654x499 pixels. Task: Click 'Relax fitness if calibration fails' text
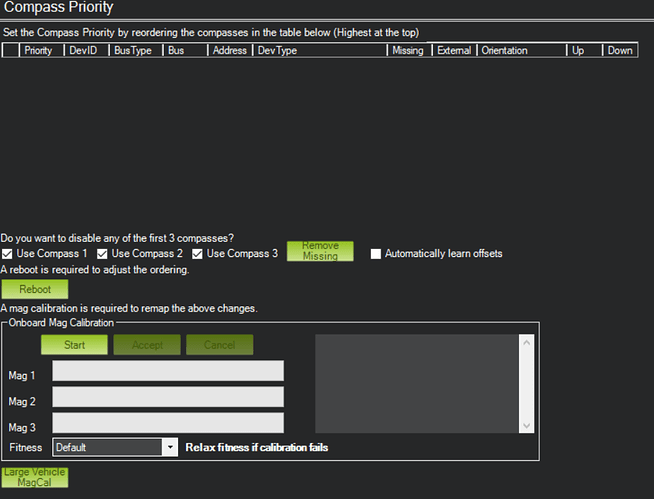[x=257, y=448]
